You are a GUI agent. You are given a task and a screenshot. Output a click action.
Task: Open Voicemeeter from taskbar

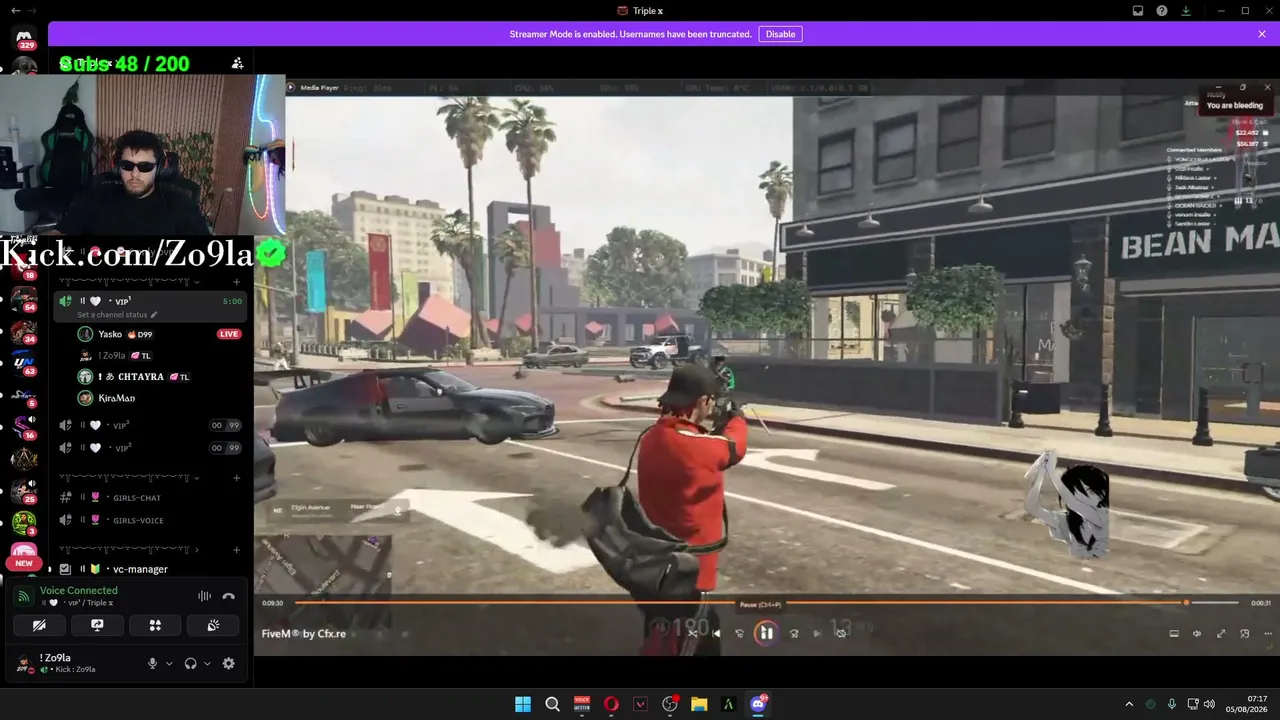(x=582, y=704)
